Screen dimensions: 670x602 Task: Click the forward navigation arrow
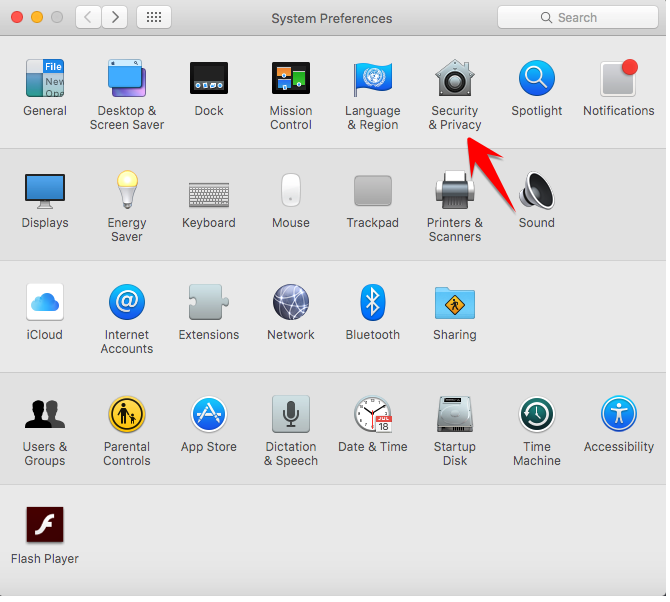click(115, 18)
